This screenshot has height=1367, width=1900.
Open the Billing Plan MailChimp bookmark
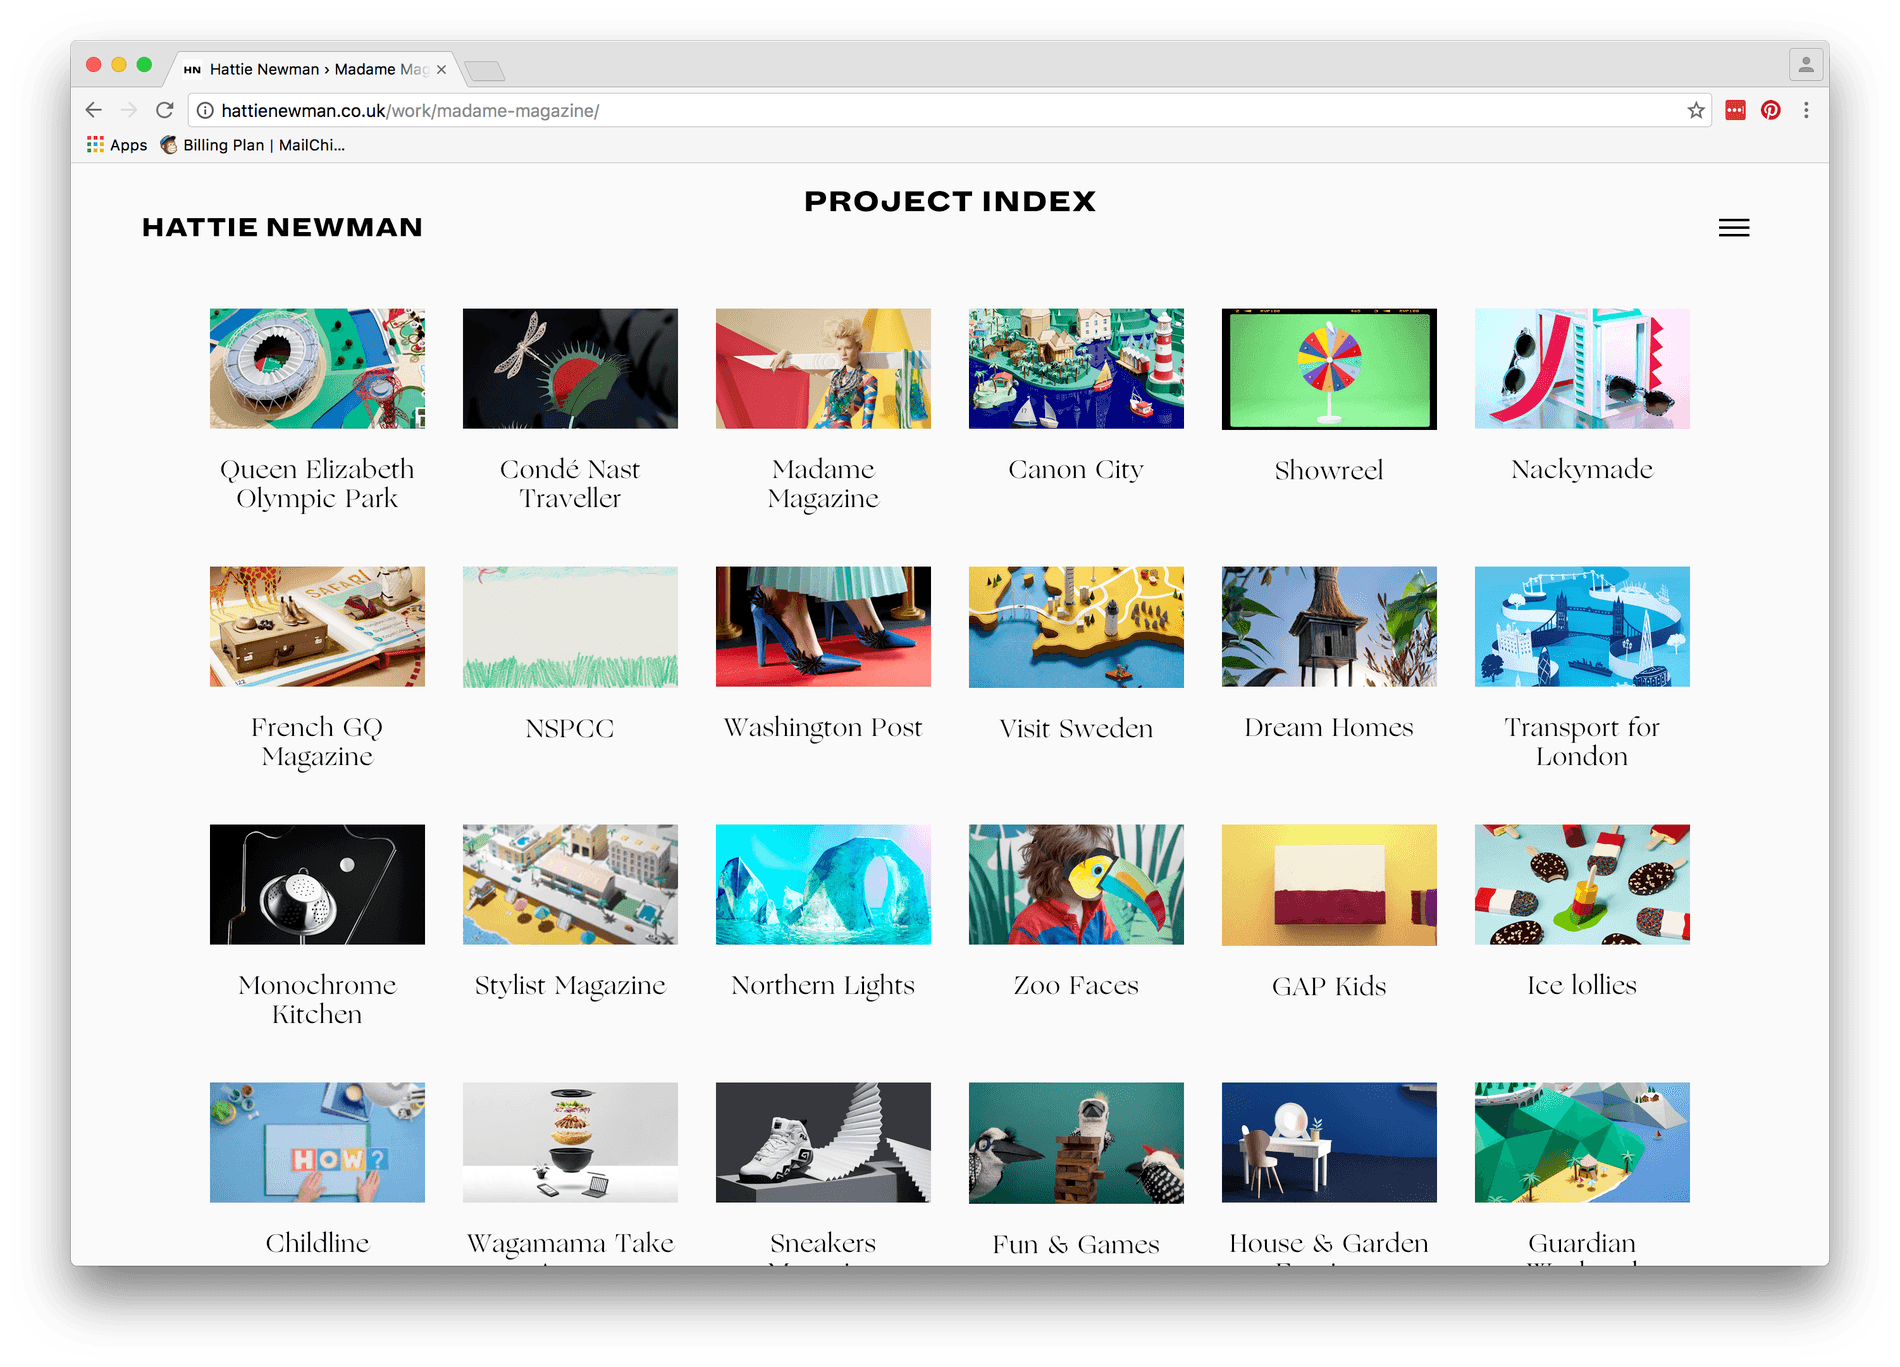pos(253,145)
